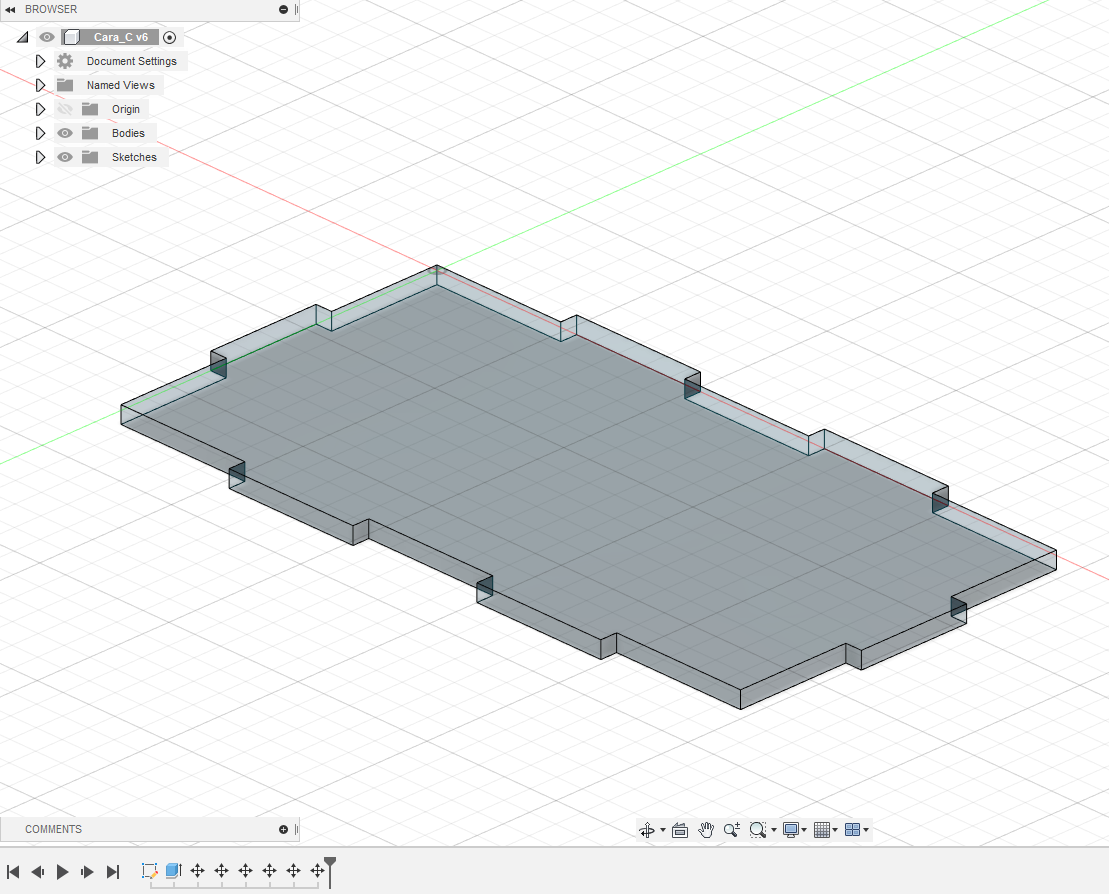Image resolution: width=1109 pixels, height=894 pixels.
Task: Click the BROWSER panel header title
Action: tap(51, 9)
